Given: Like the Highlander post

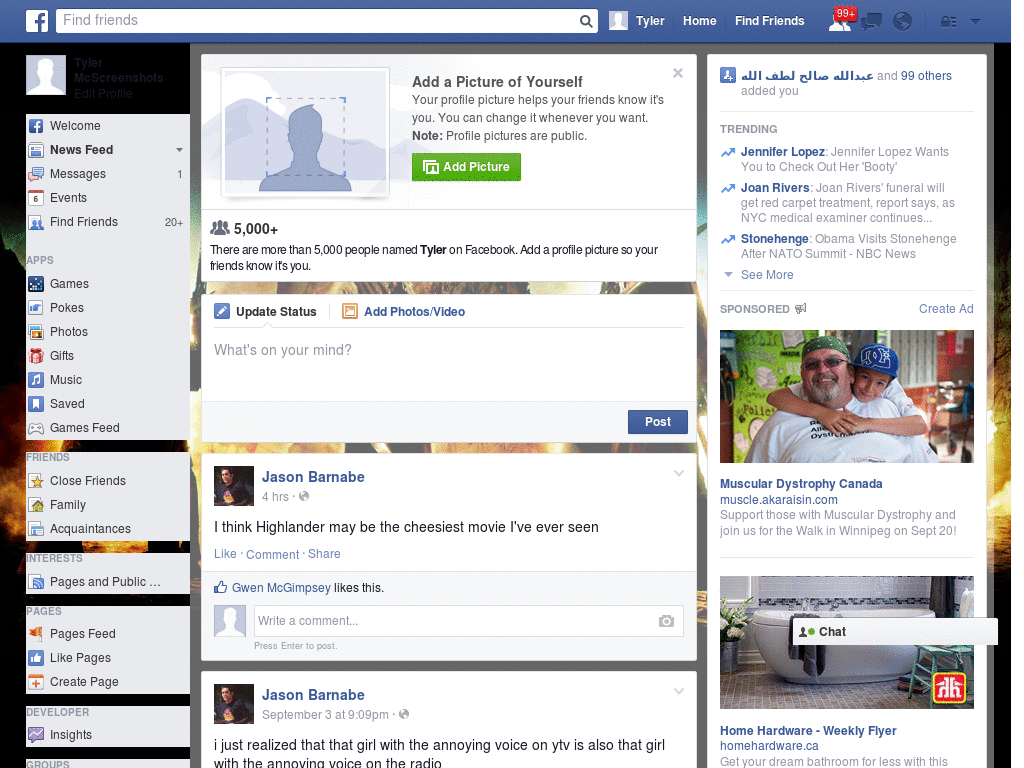Looking at the screenshot, I should 225,554.
